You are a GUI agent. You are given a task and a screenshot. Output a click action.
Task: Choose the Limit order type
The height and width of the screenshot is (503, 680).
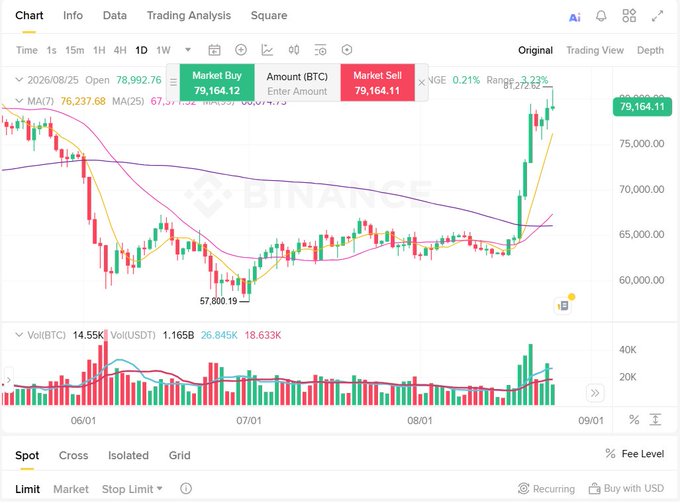point(27,489)
